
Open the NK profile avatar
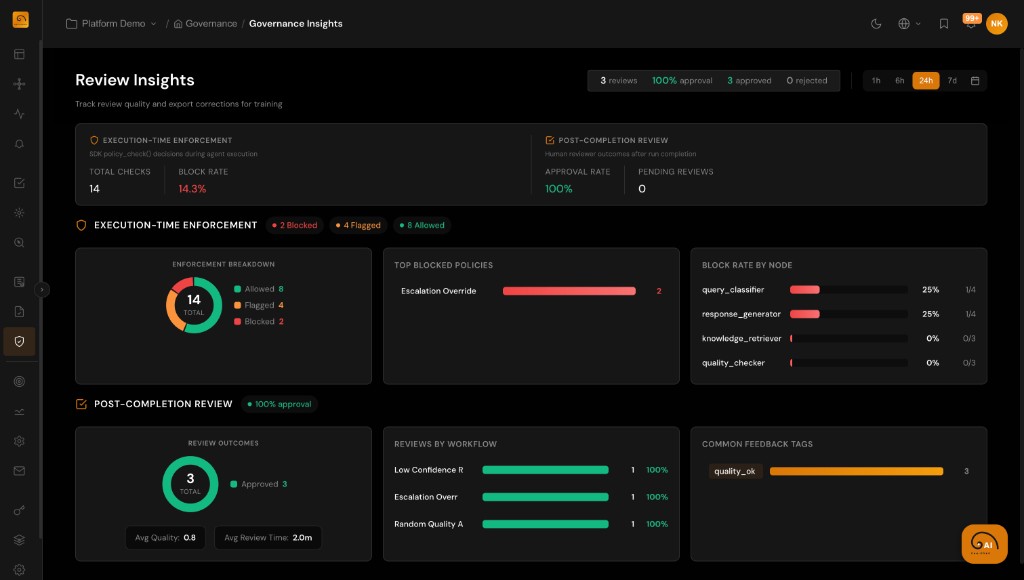996,23
